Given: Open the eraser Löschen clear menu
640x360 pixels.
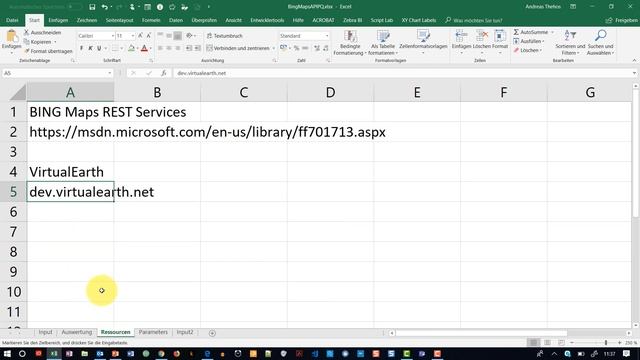Looking at the screenshot, I should point(527,50).
